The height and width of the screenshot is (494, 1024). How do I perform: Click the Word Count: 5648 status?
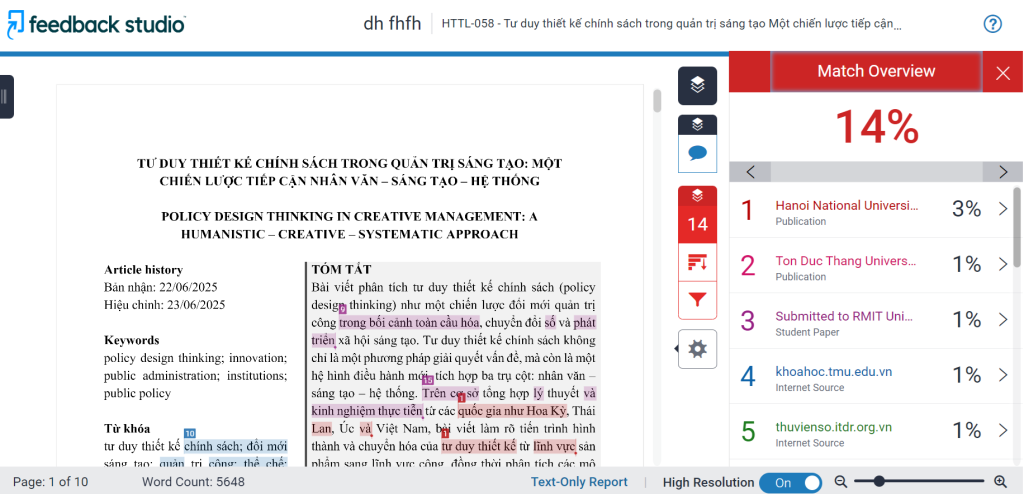[x=193, y=482]
